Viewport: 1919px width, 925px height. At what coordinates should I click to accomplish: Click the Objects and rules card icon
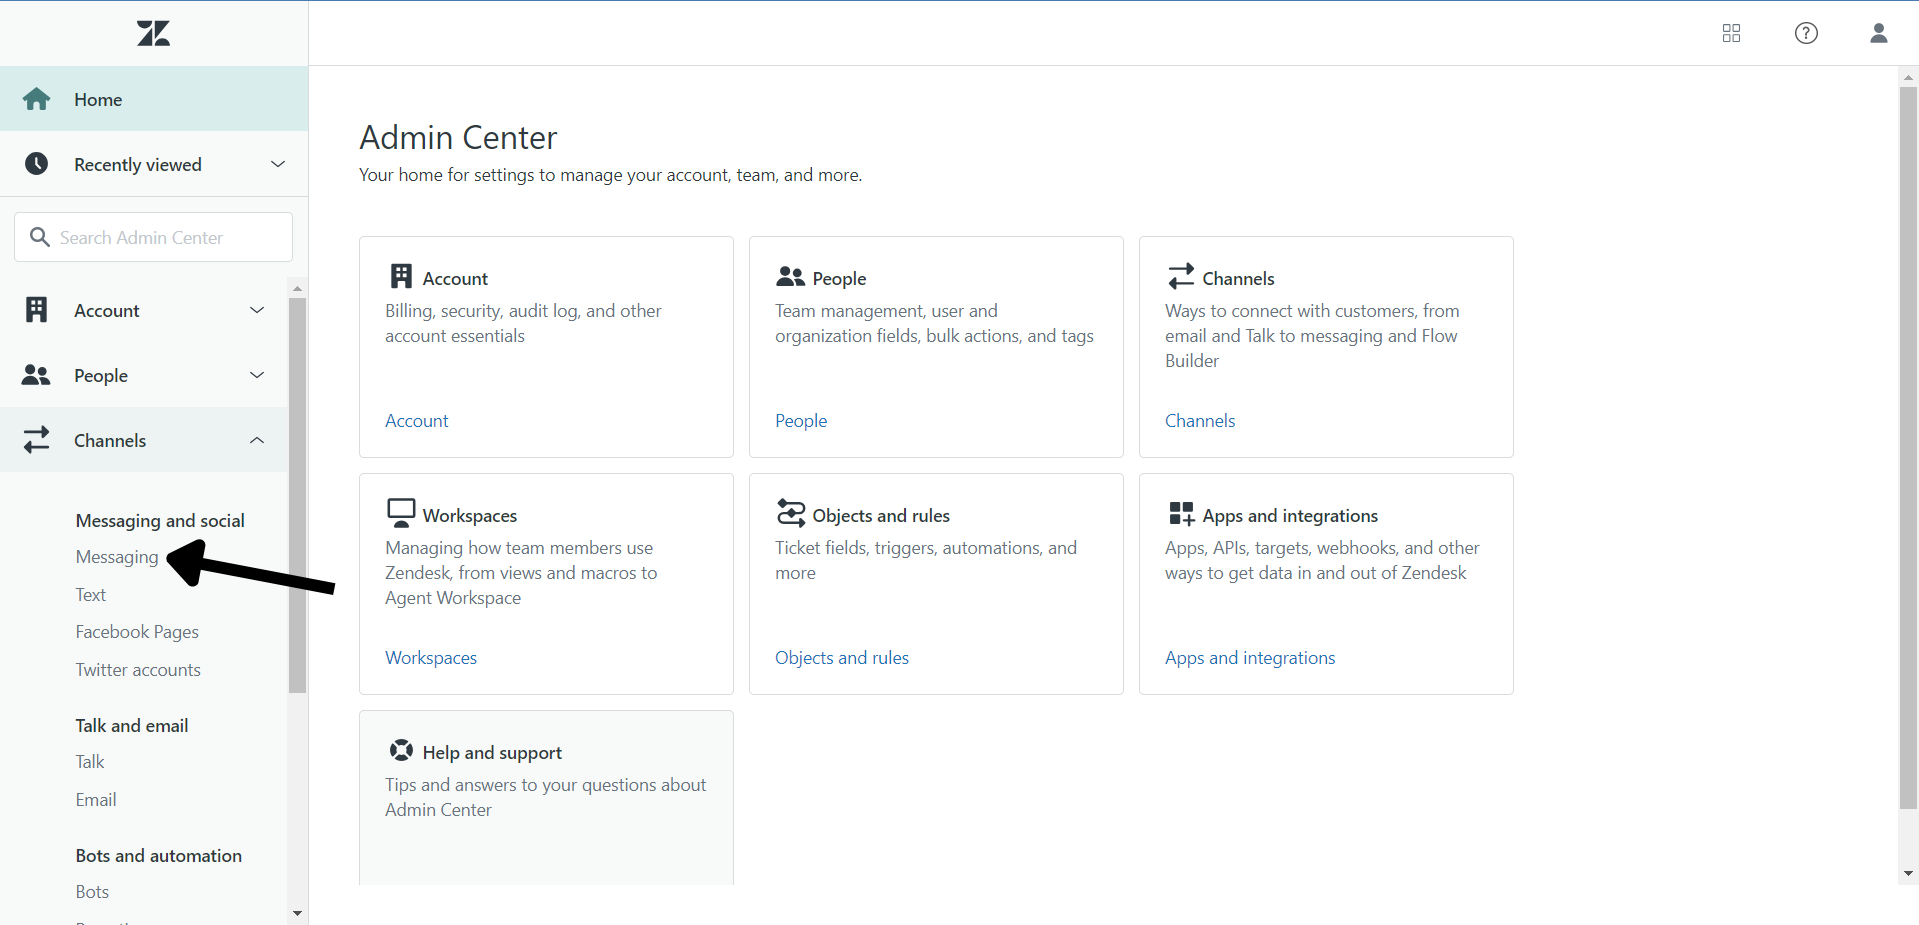pyautogui.click(x=791, y=513)
